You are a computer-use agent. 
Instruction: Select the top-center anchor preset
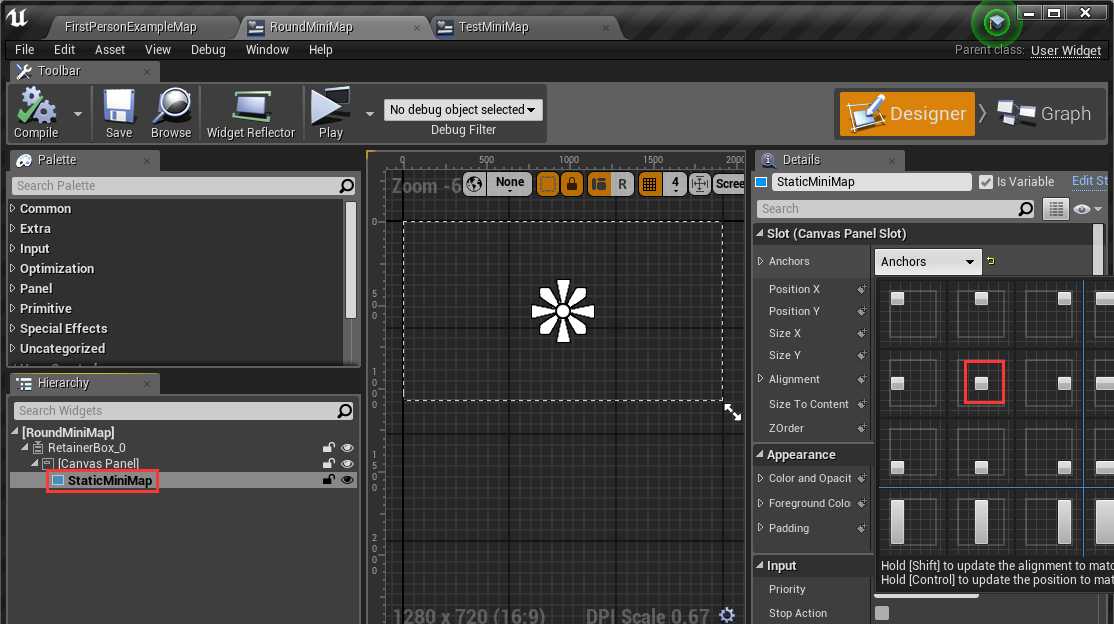point(981,313)
